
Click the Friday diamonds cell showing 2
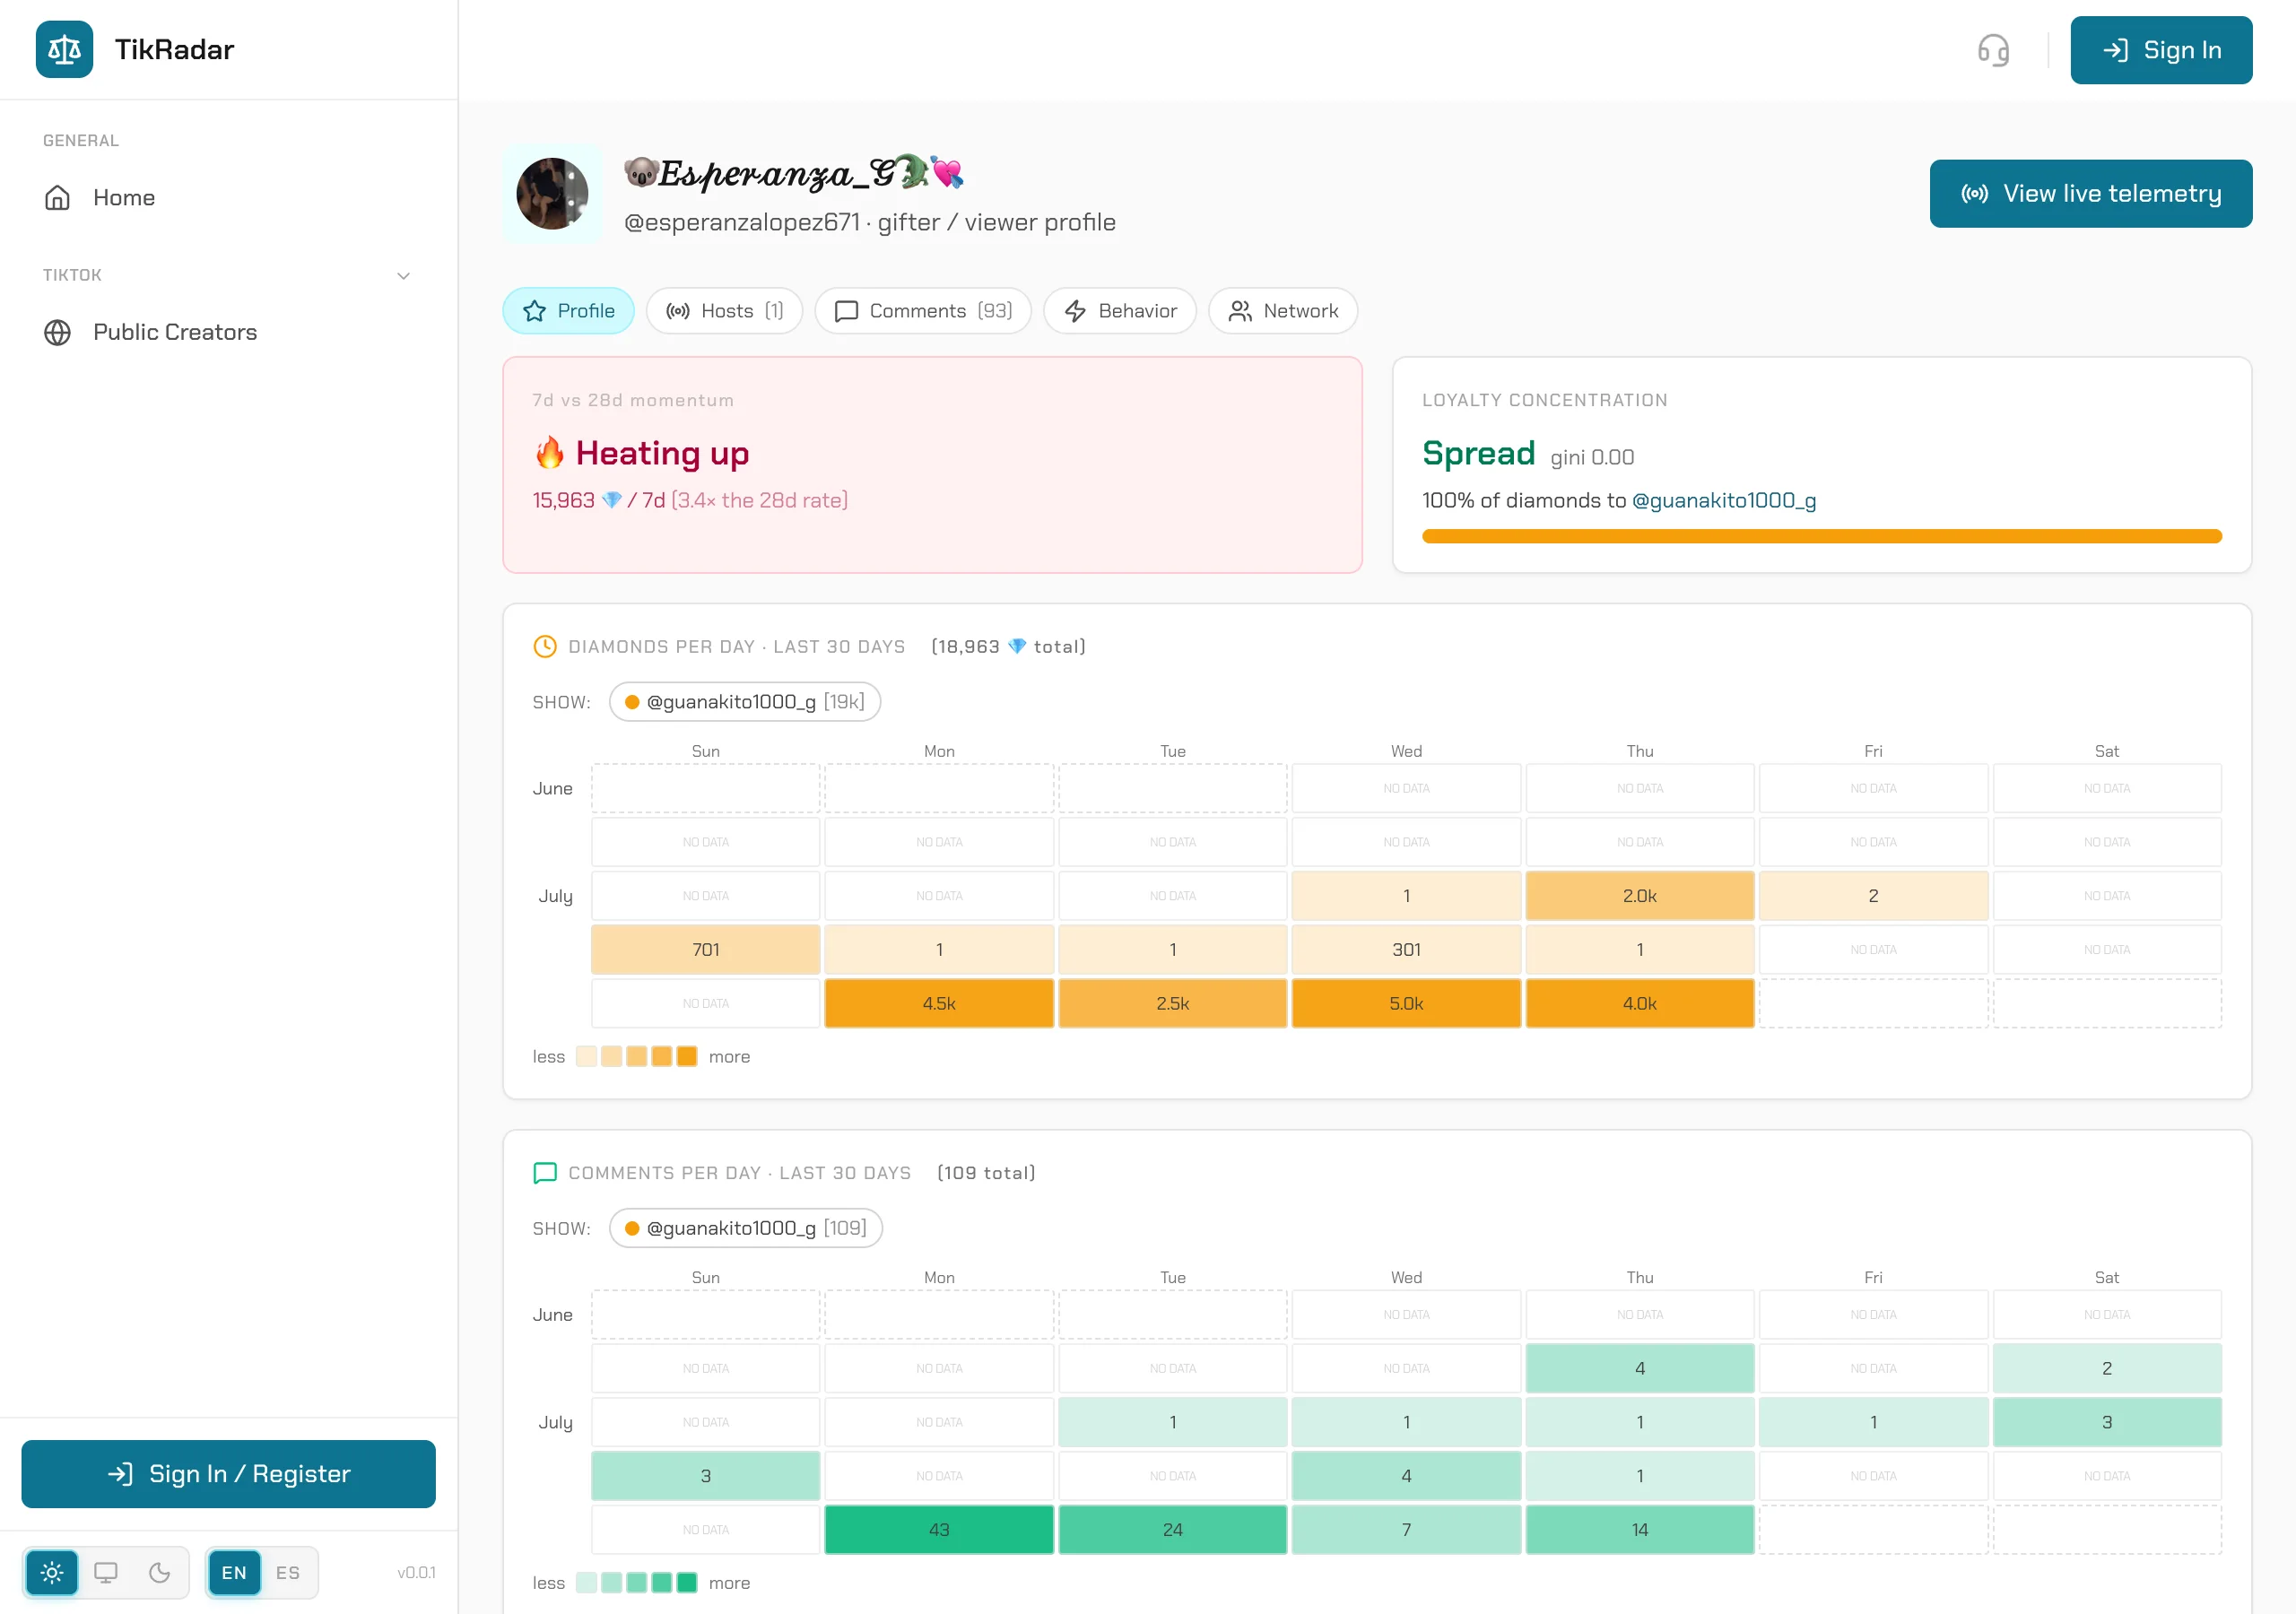(1873, 896)
